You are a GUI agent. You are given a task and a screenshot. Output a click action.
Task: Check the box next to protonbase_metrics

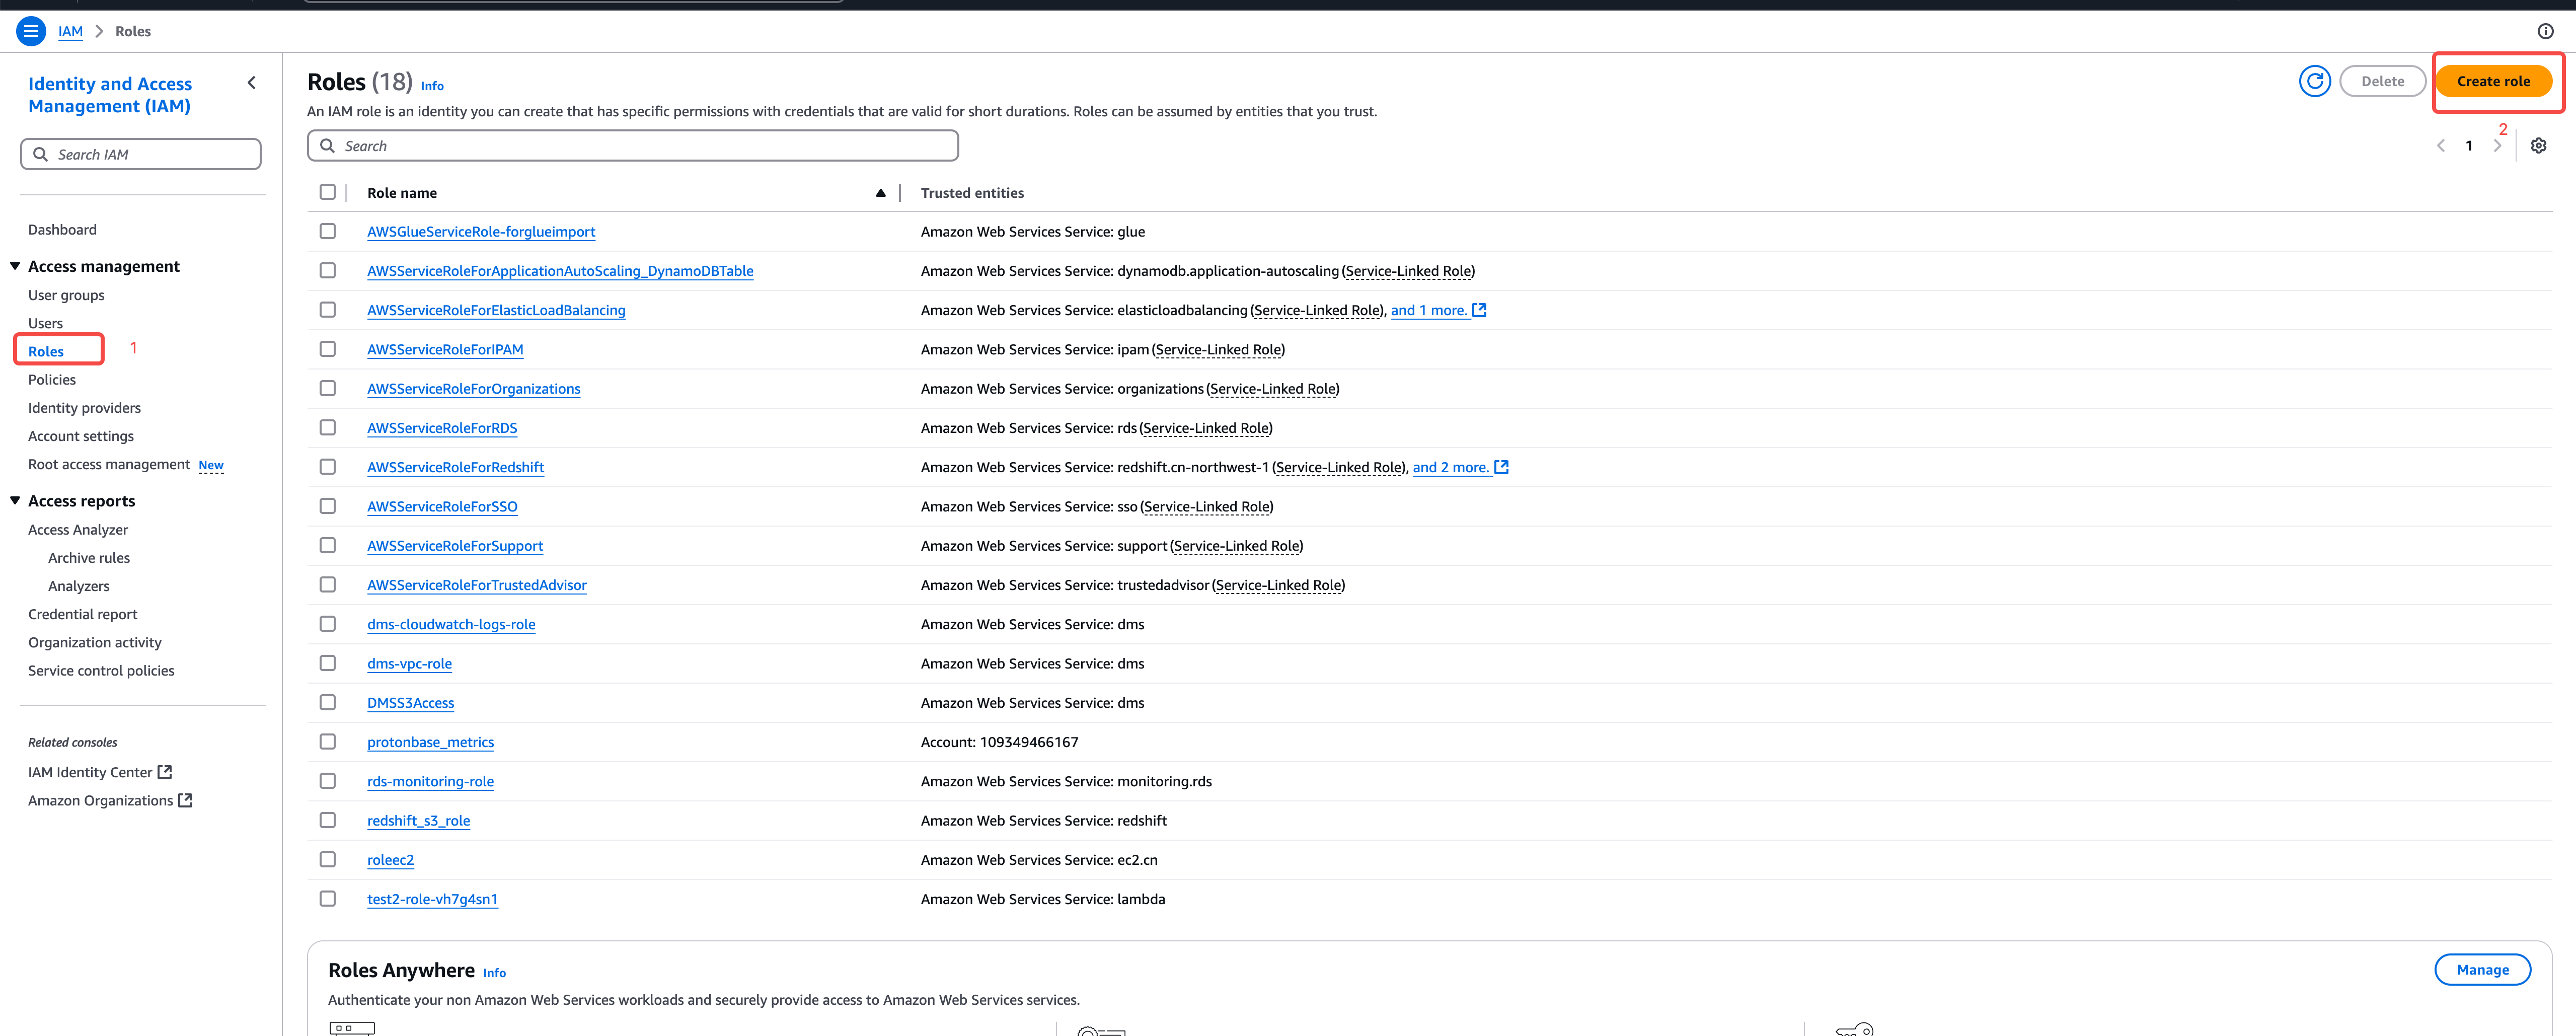327,741
